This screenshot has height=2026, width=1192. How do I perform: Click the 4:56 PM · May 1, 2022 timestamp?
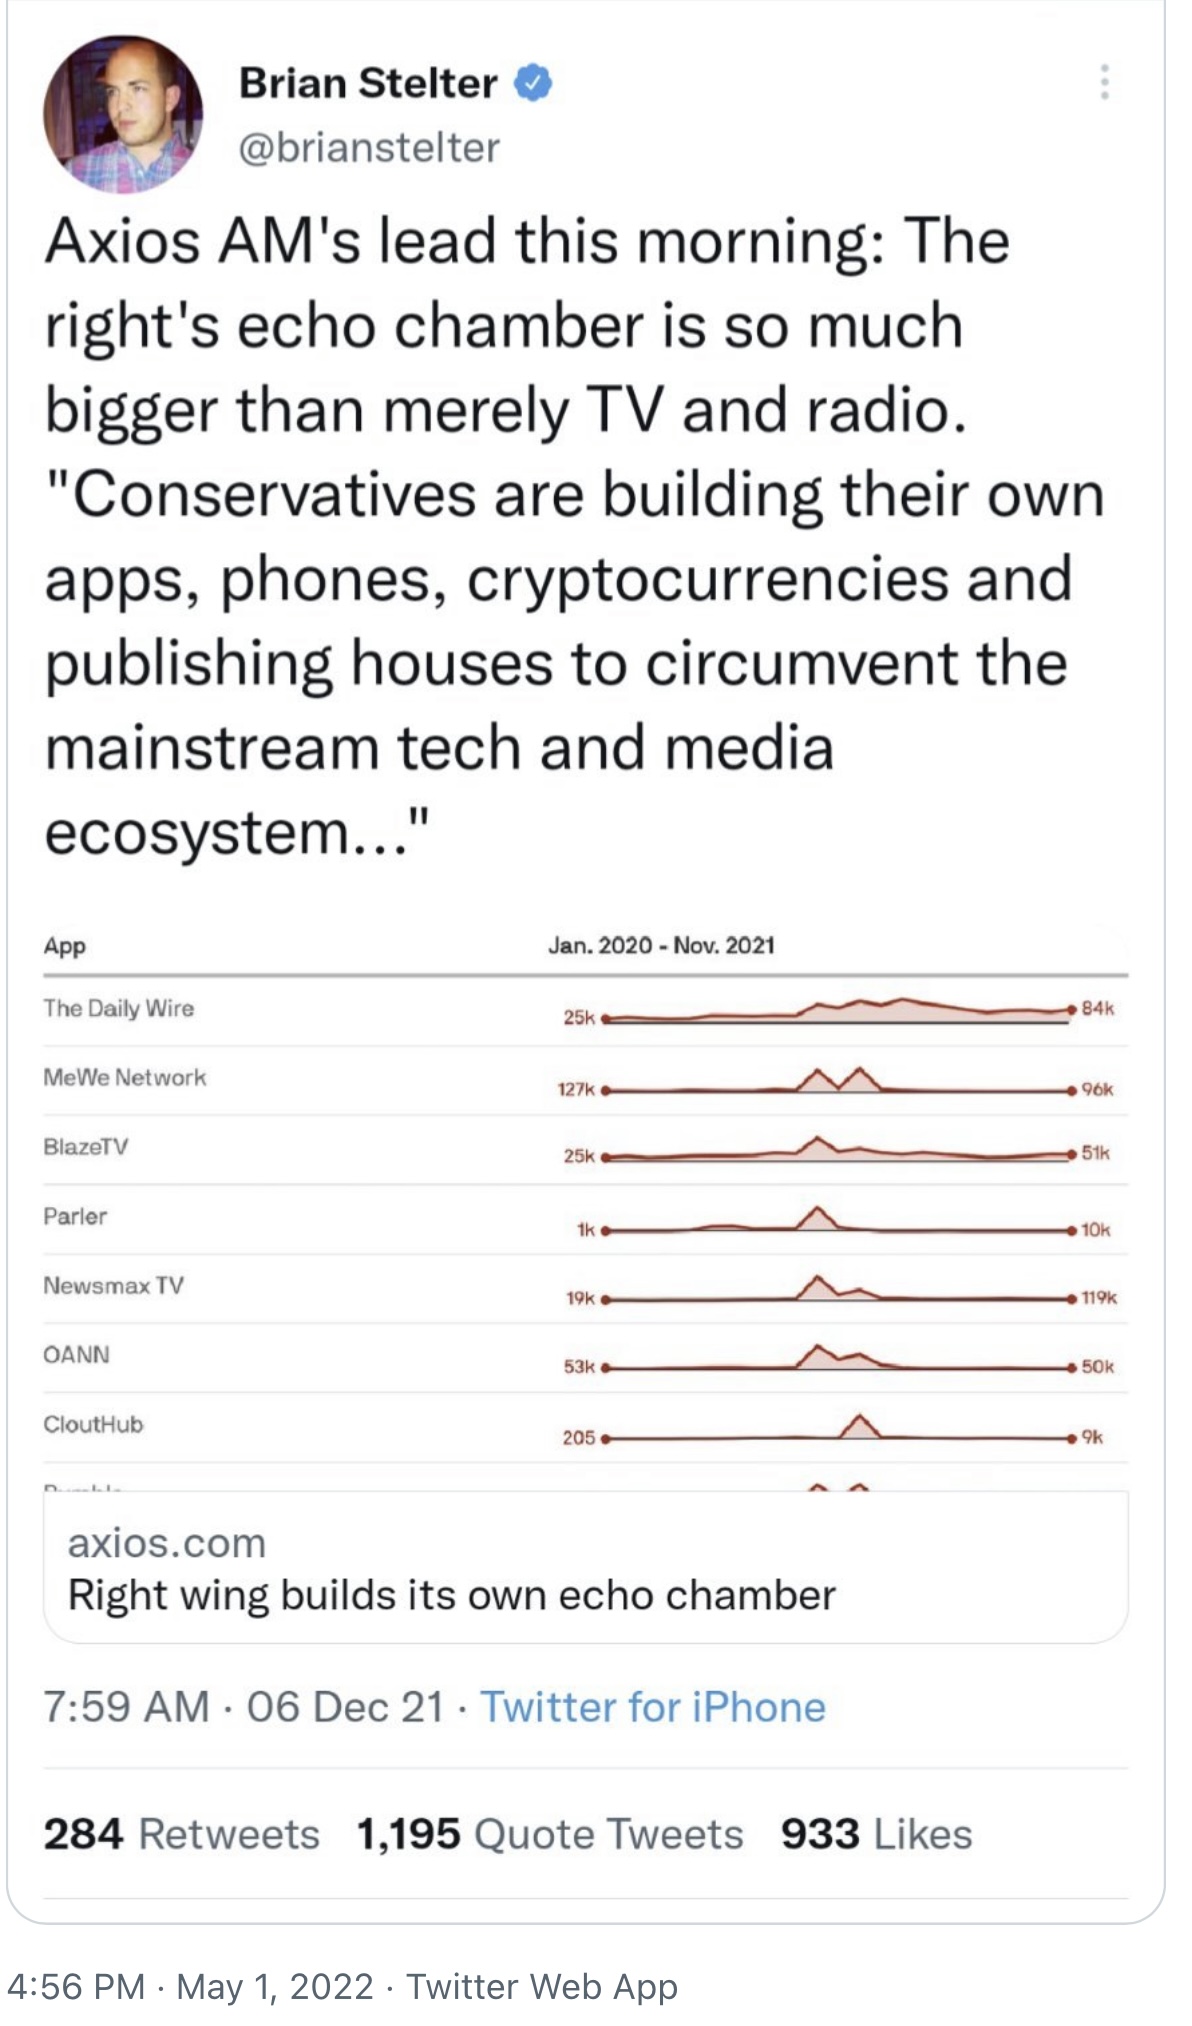tap(190, 1986)
